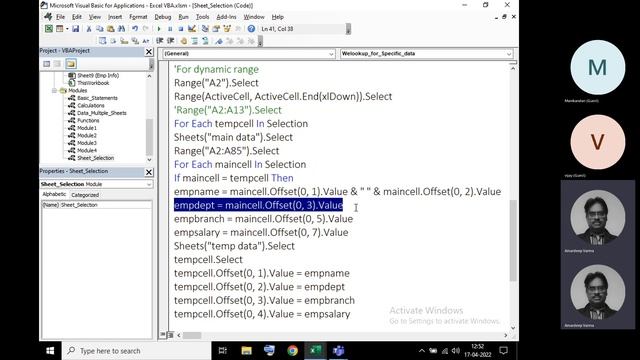The height and width of the screenshot is (360, 640).
Task: Select the Basic_Statements module
Action: 97,98
